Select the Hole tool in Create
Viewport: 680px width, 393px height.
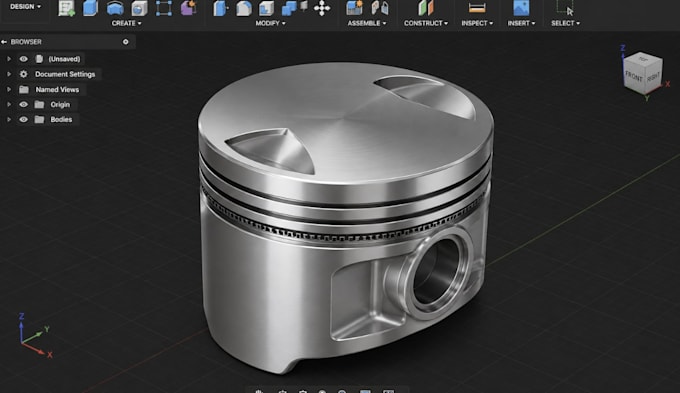(139, 8)
